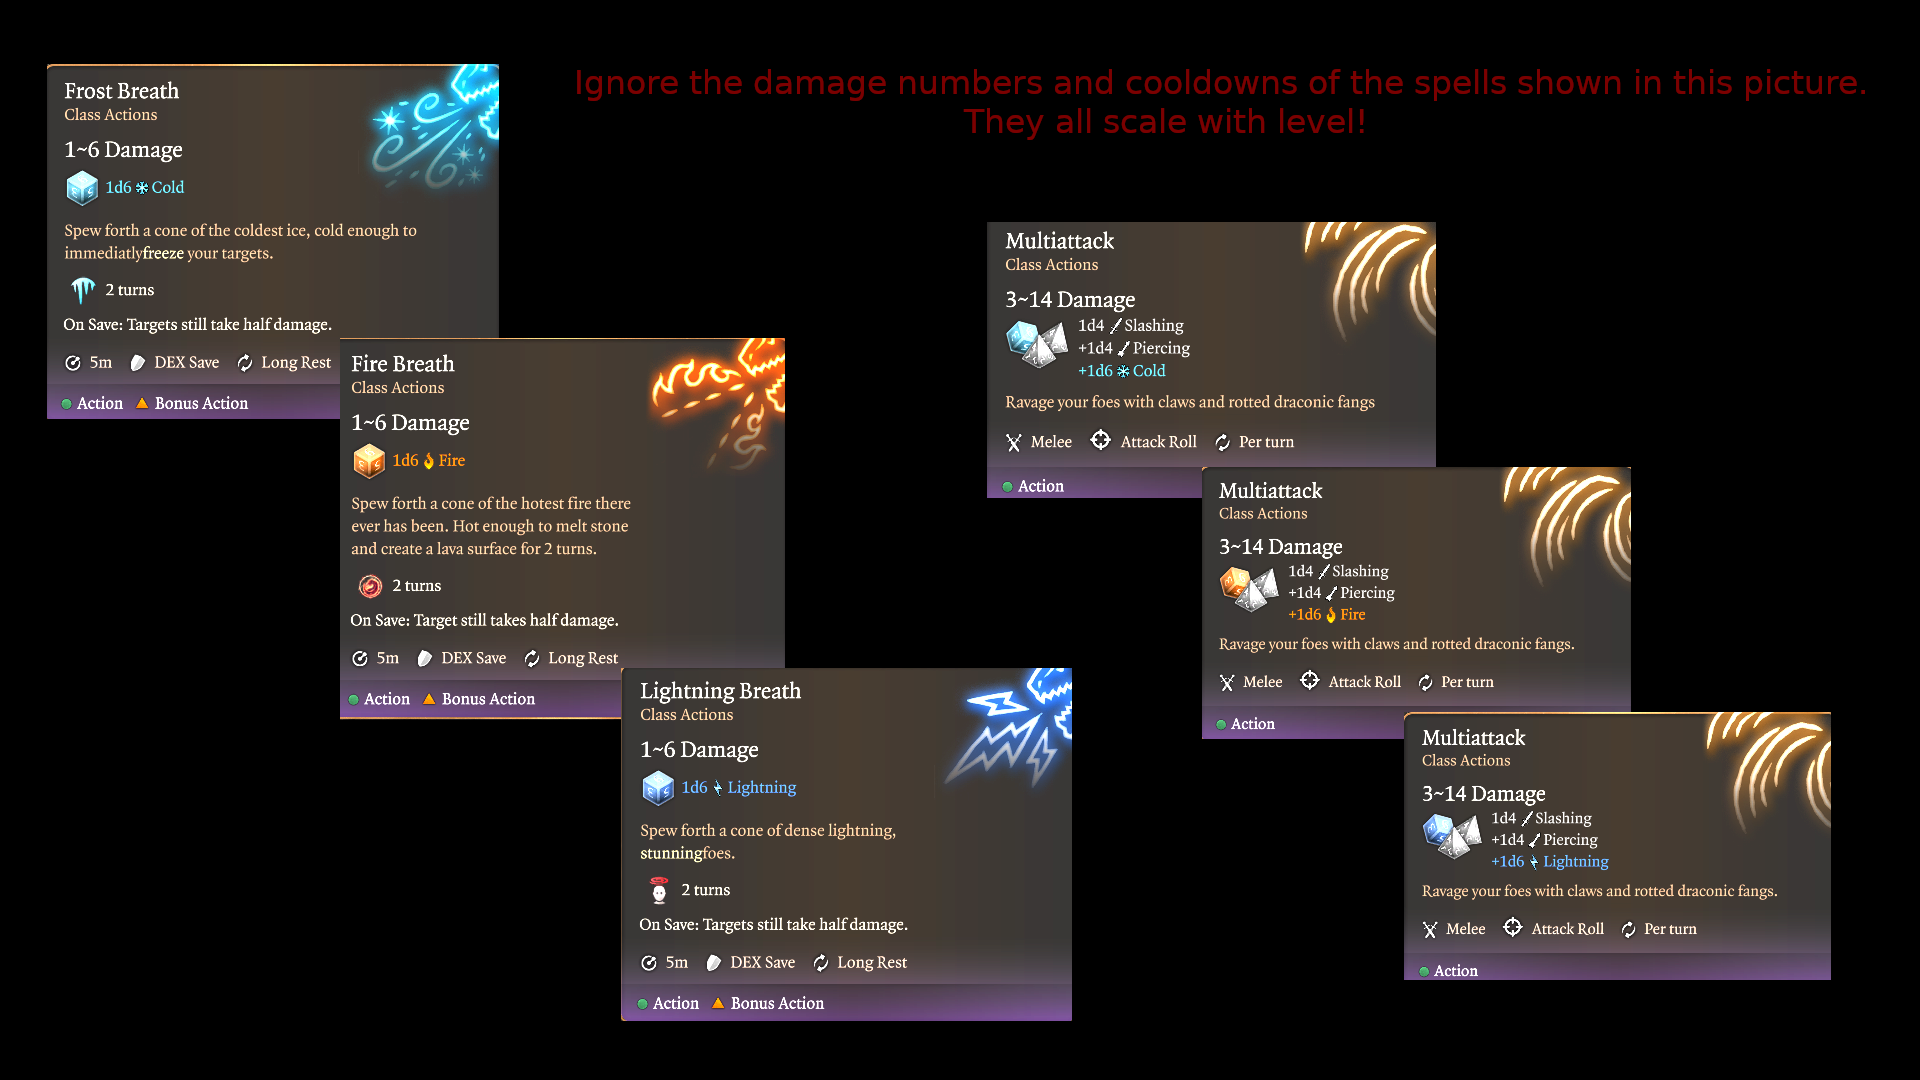1920x1080 pixels.
Task: Click the Lightning Breath blue dice icon
Action: (658, 788)
